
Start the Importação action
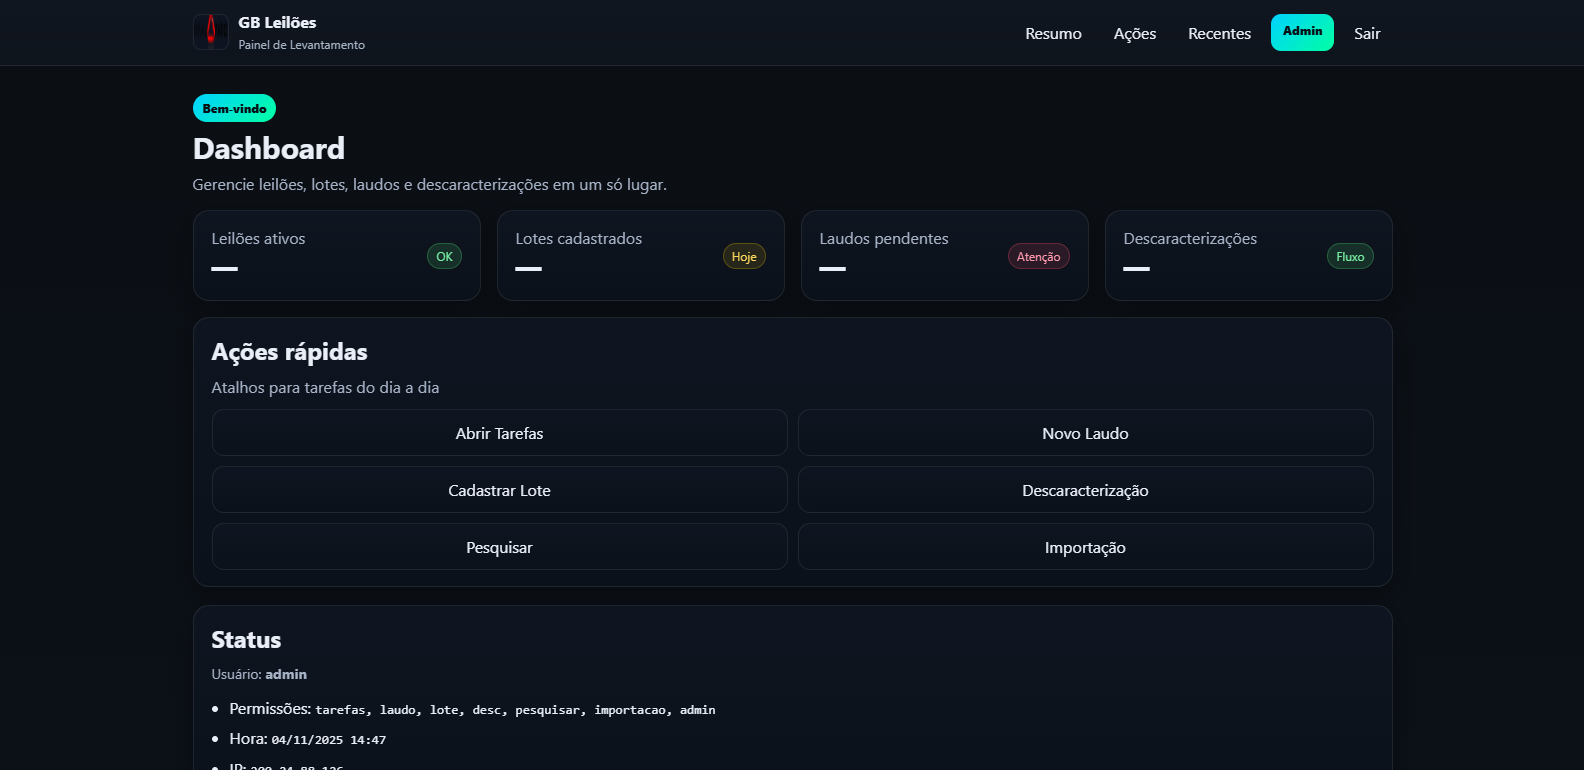click(1085, 547)
